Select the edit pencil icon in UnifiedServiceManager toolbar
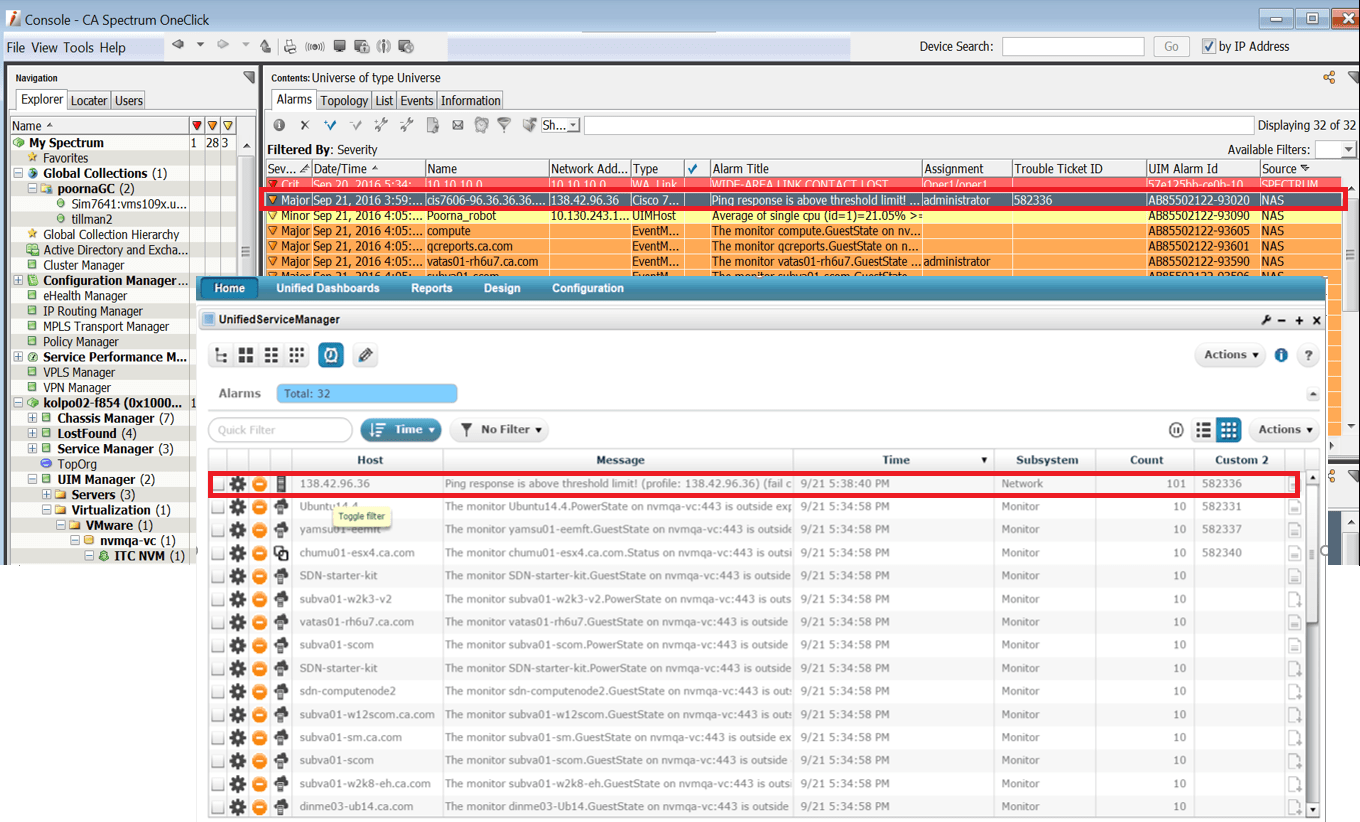Screen dimensions: 1360x822 tap(365, 354)
